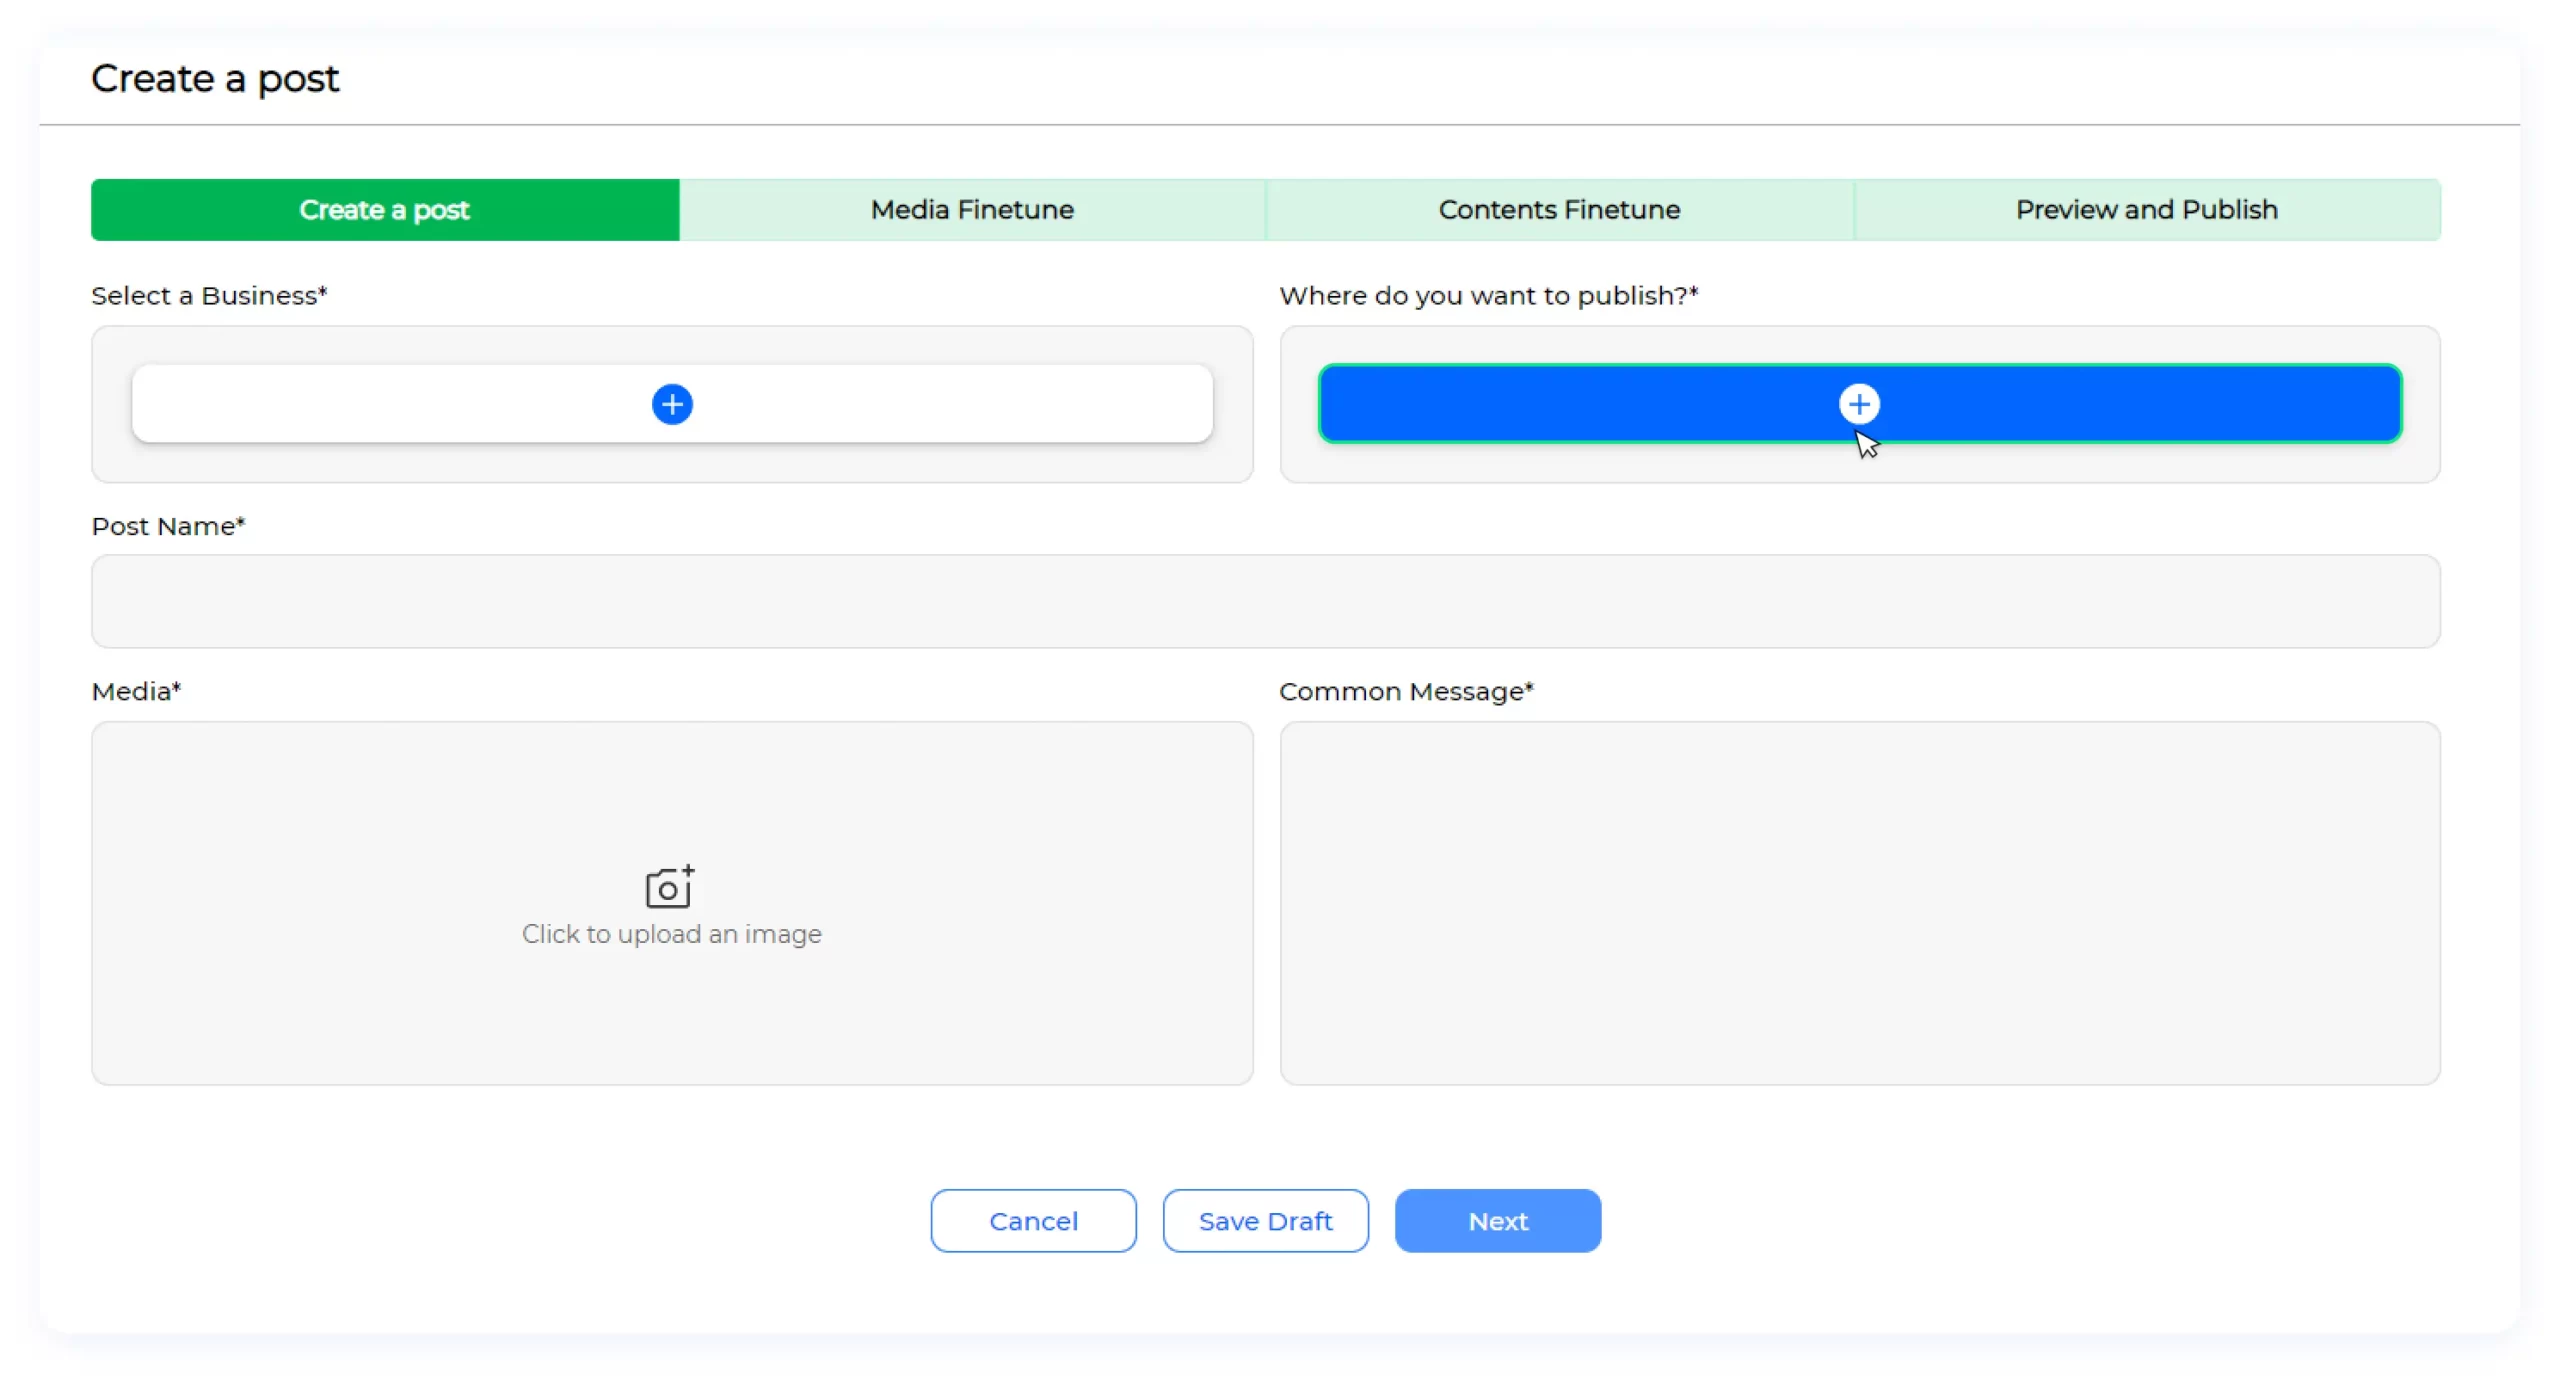Click the camera upload icon in Media
The height and width of the screenshot is (1380, 2560).
click(x=669, y=887)
